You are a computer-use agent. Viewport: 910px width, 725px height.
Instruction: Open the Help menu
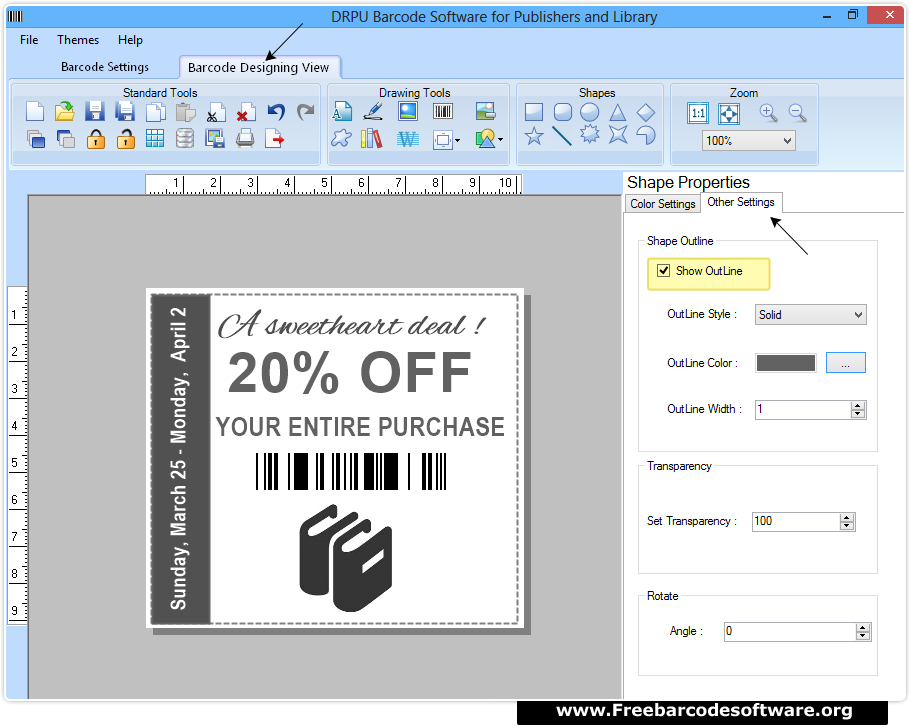[130, 39]
